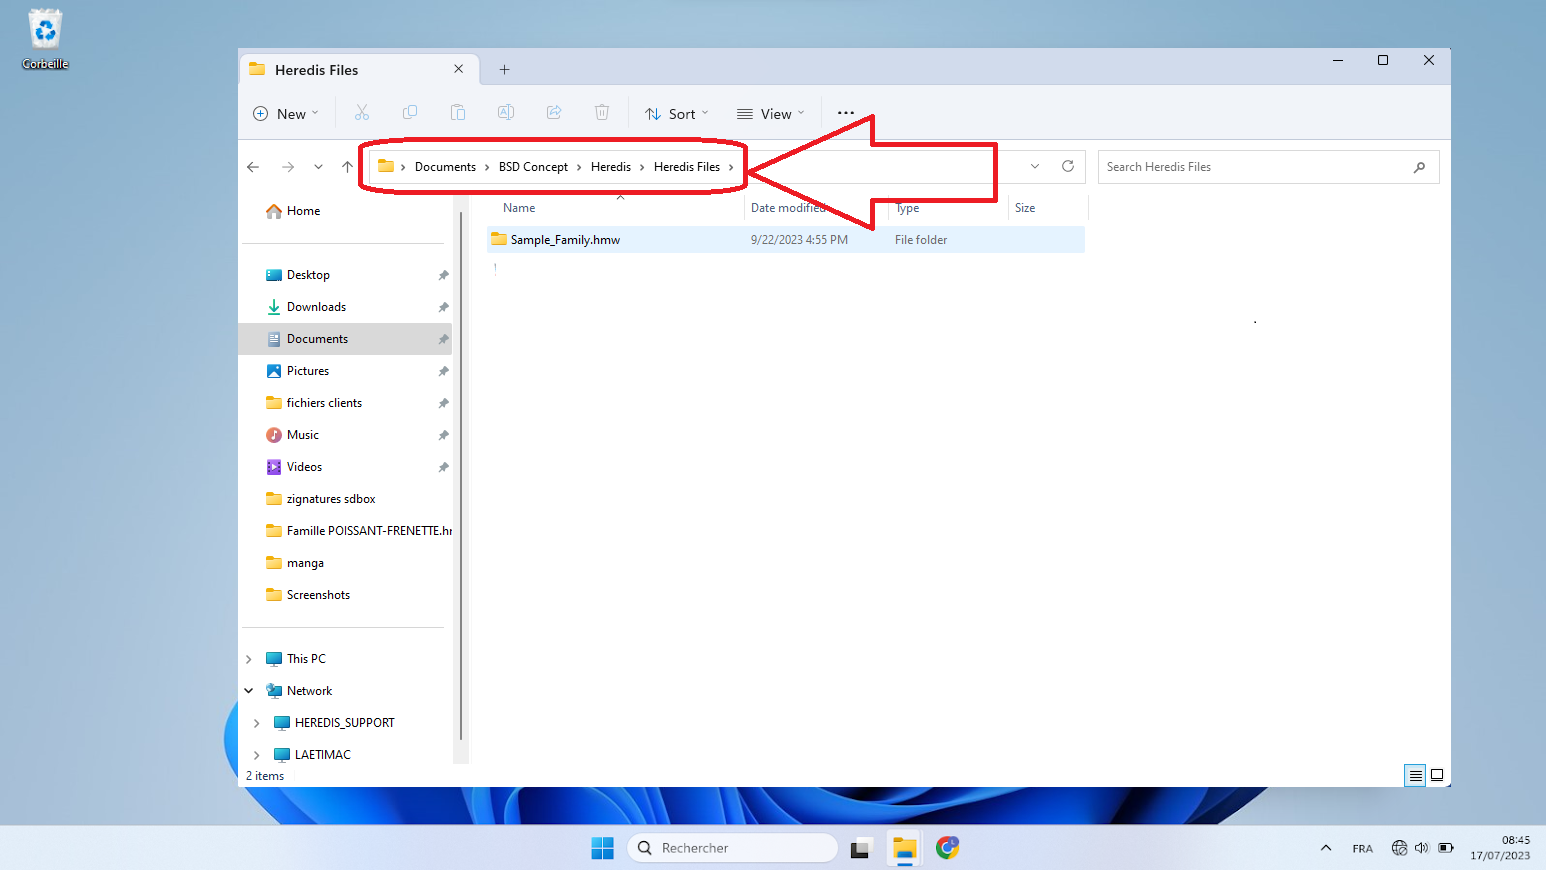Navigate to BSD Concept in breadcrumb
The image size is (1546, 870).
pos(533,167)
